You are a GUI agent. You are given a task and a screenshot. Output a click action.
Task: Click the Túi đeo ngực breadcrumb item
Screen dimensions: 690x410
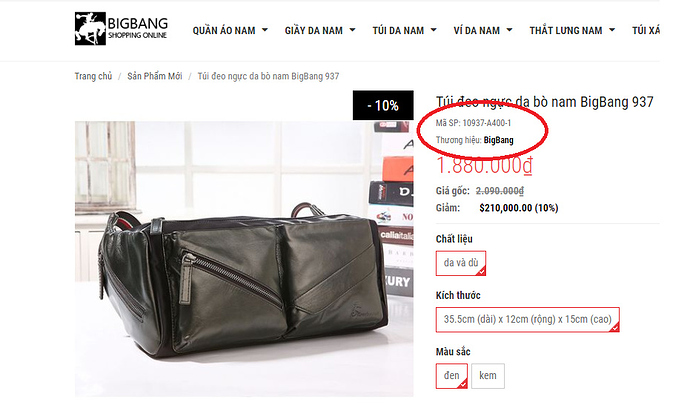268,76
